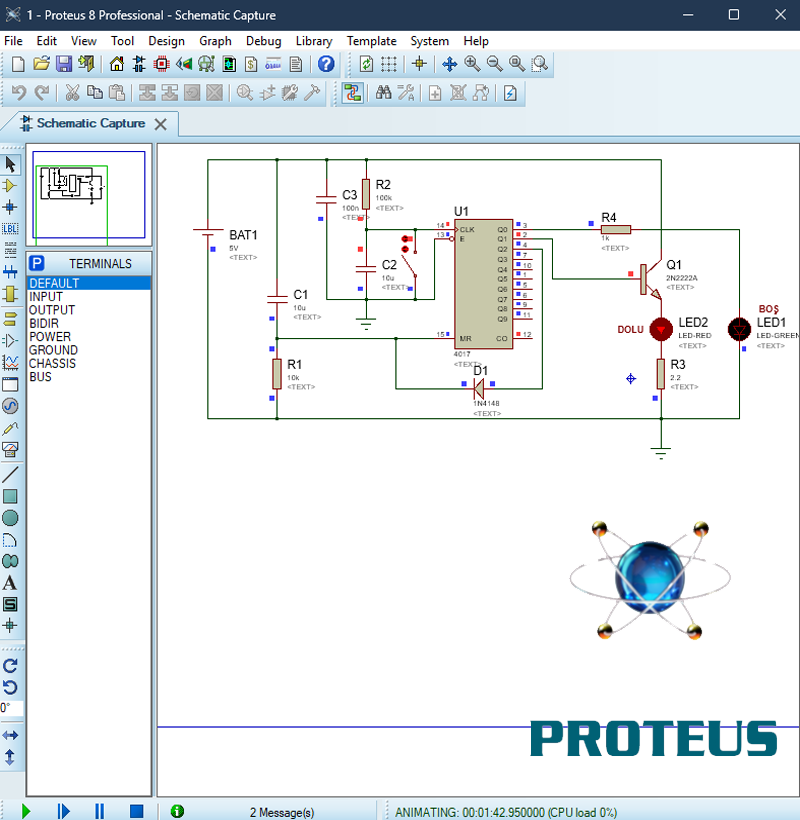Select the 2D graphics text tool
800x820 pixels.
pos(10,583)
